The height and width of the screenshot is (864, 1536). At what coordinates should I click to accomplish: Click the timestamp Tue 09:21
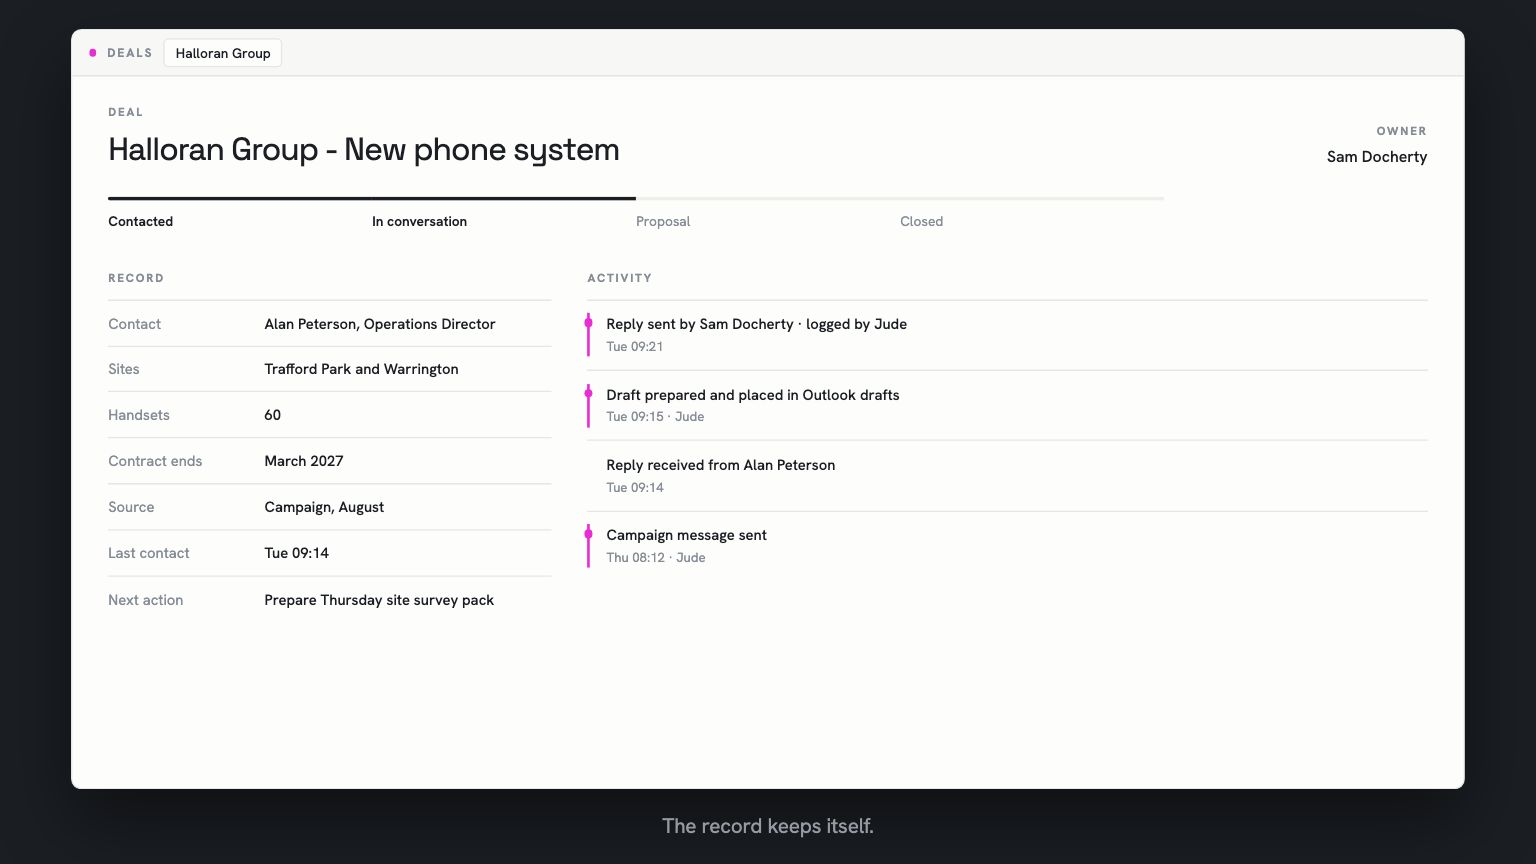[x=635, y=347]
